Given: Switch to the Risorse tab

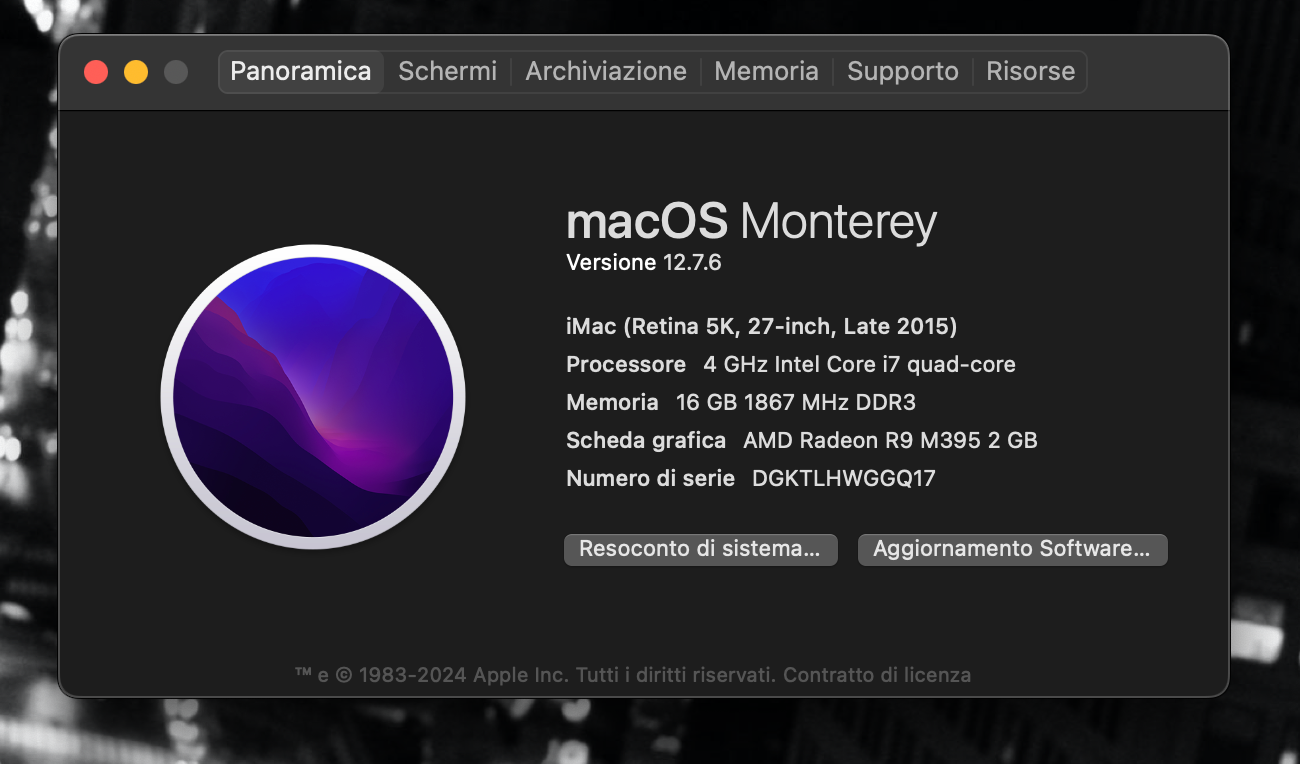Looking at the screenshot, I should tap(1030, 72).
